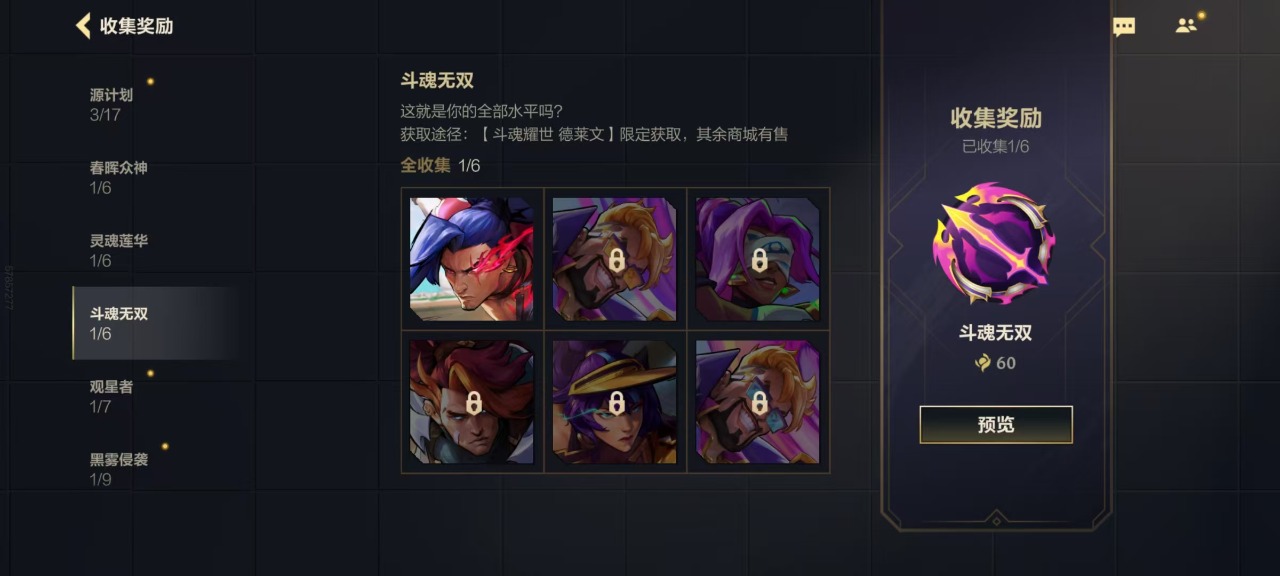This screenshot has width=1280, height=576.
Task: Select the locked blond skin with blue visor
Action: (x=758, y=402)
